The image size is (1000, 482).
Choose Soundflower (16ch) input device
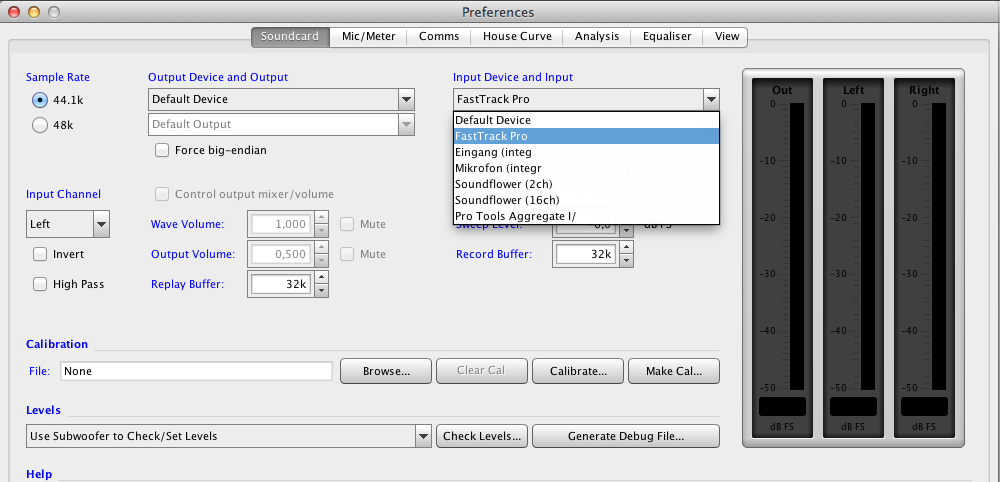587,200
